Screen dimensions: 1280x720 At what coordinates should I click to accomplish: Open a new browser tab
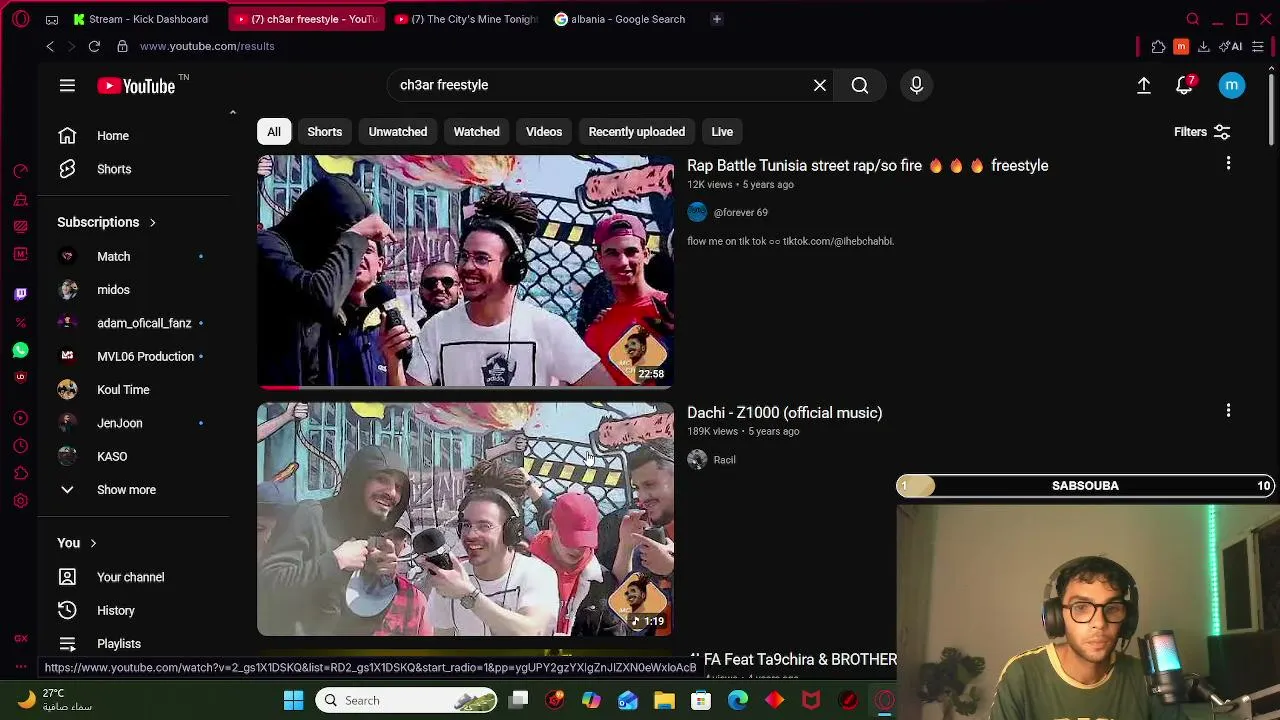point(717,19)
